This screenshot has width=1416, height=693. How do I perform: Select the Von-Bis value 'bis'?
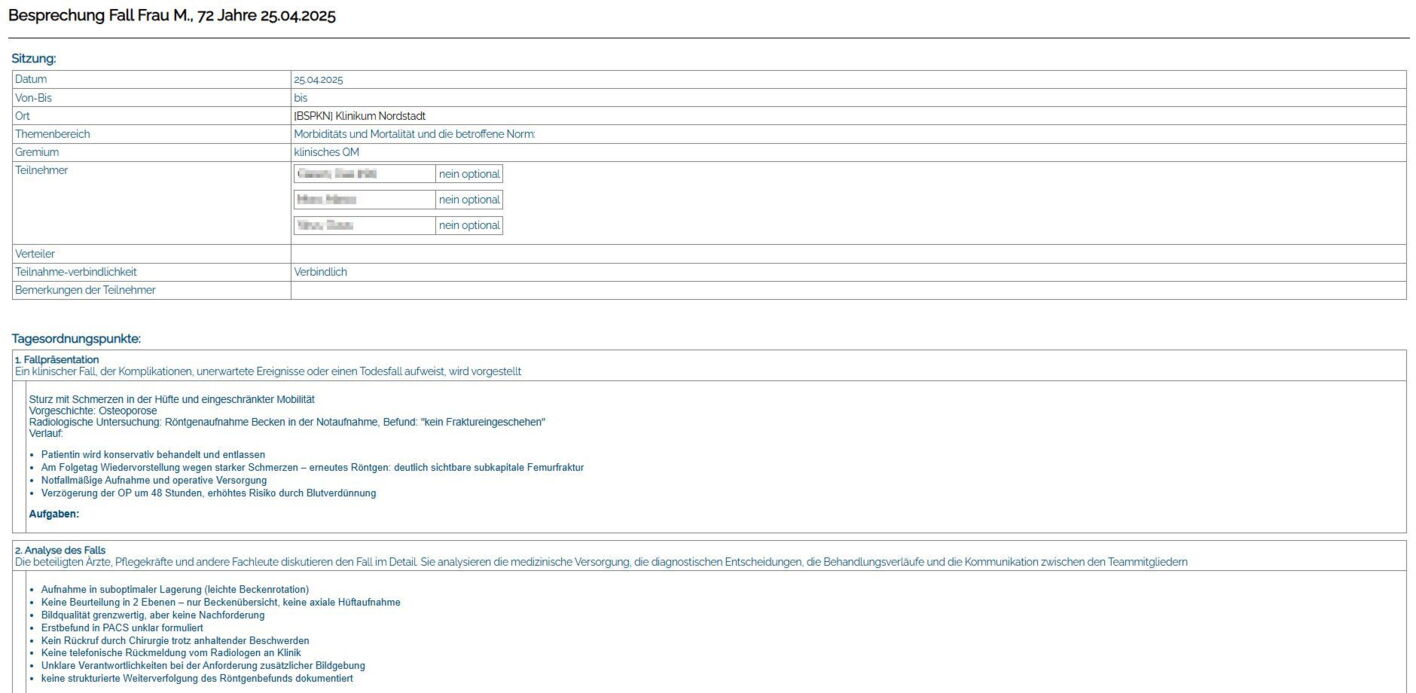300,98
